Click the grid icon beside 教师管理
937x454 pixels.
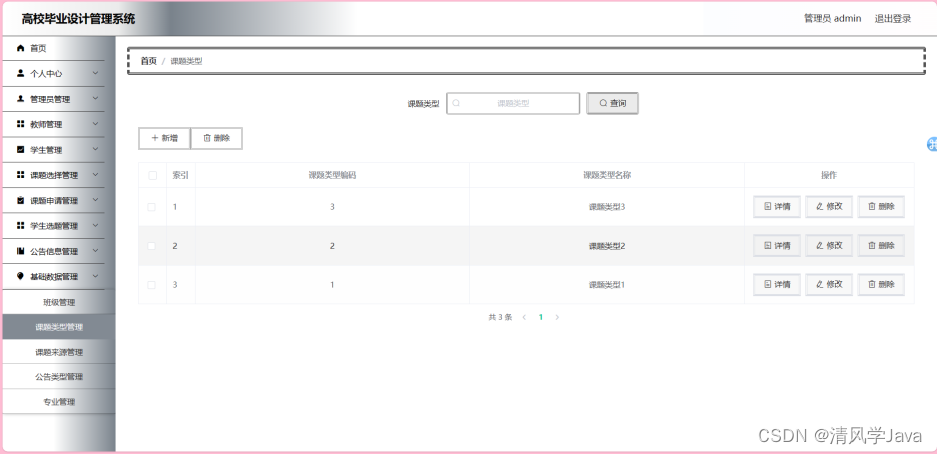(21, 124)
